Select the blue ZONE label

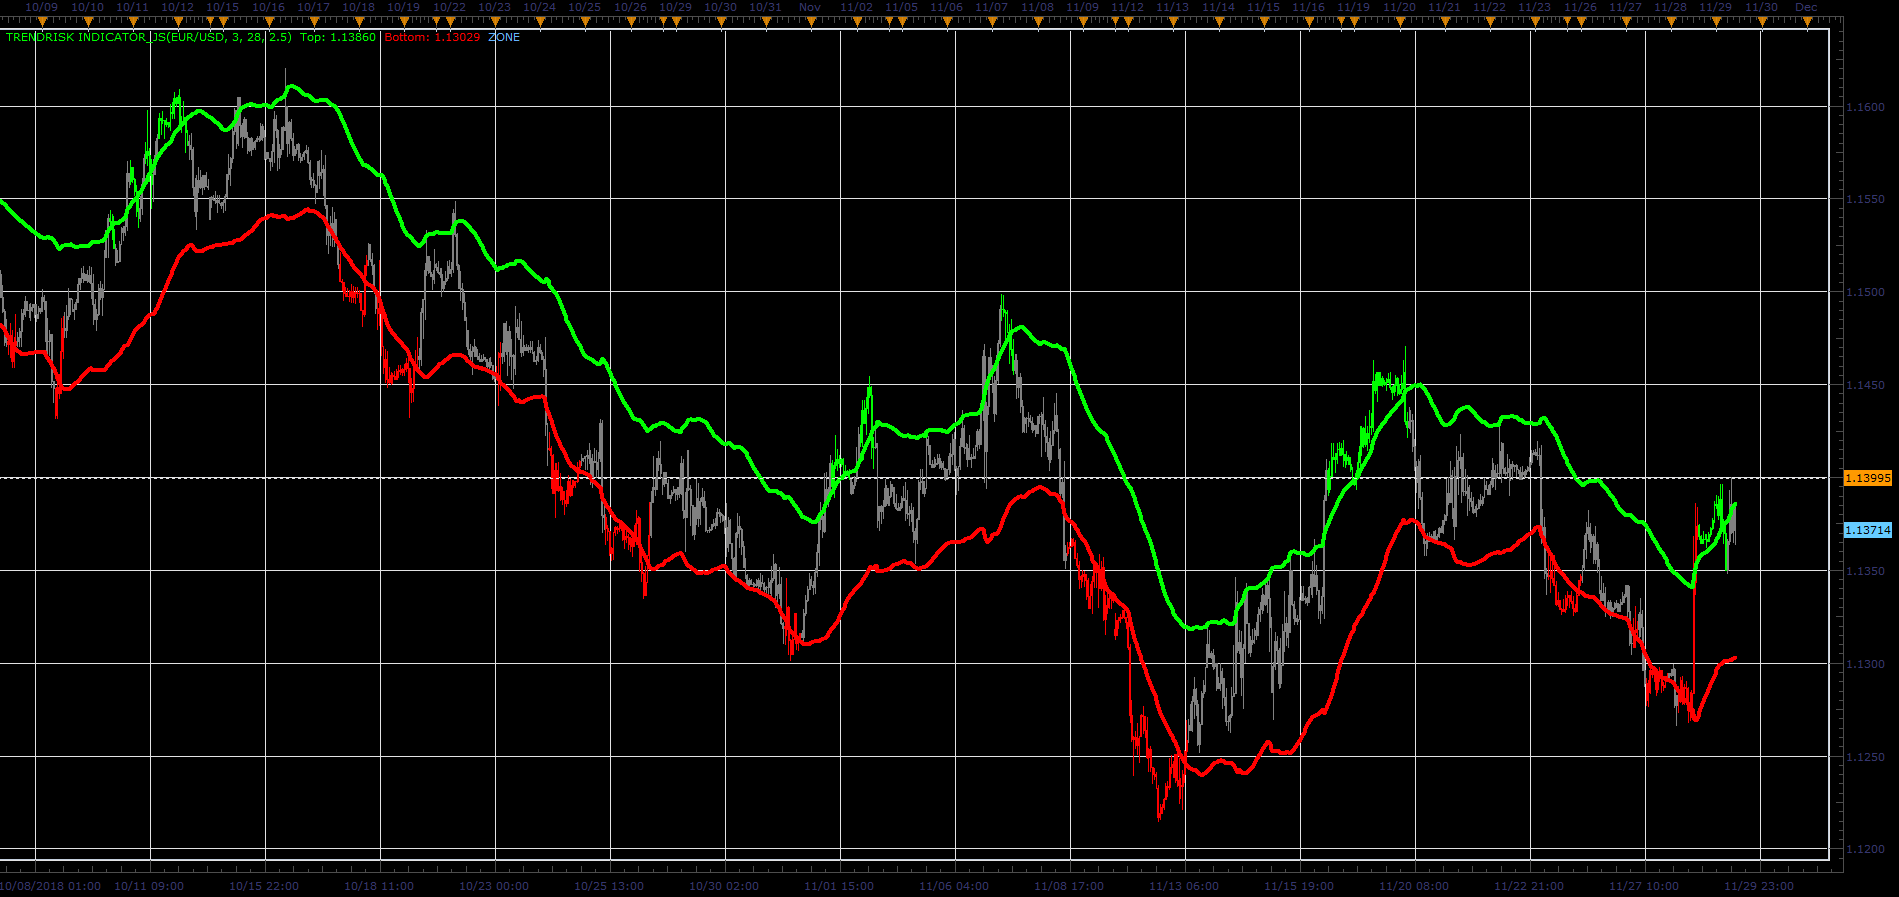(504, 37)
